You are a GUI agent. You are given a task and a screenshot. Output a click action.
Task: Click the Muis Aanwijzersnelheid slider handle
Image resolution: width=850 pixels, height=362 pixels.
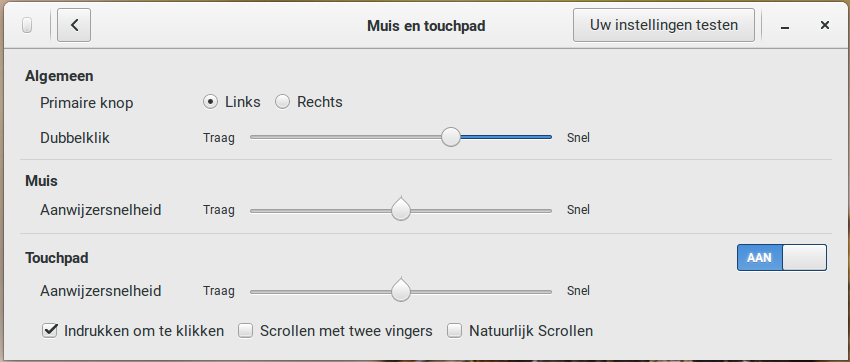[x=401, y=209]
